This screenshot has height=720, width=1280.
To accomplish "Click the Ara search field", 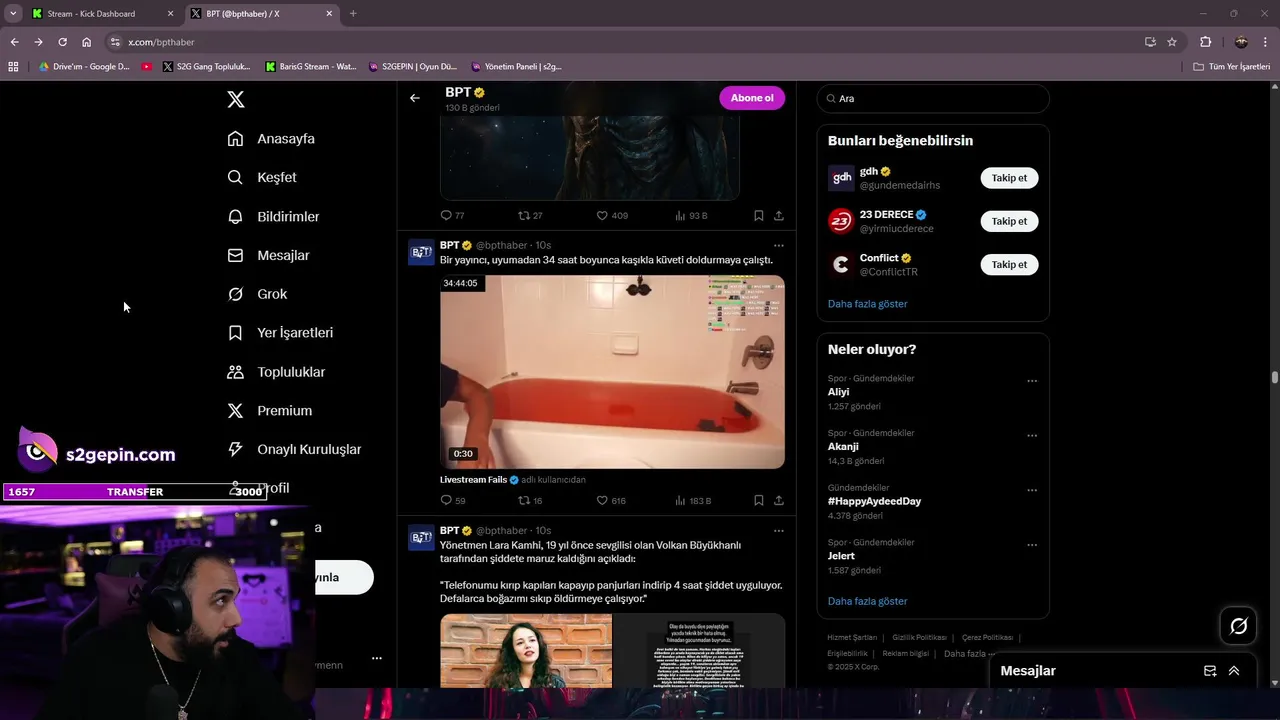I will [933, 98].
